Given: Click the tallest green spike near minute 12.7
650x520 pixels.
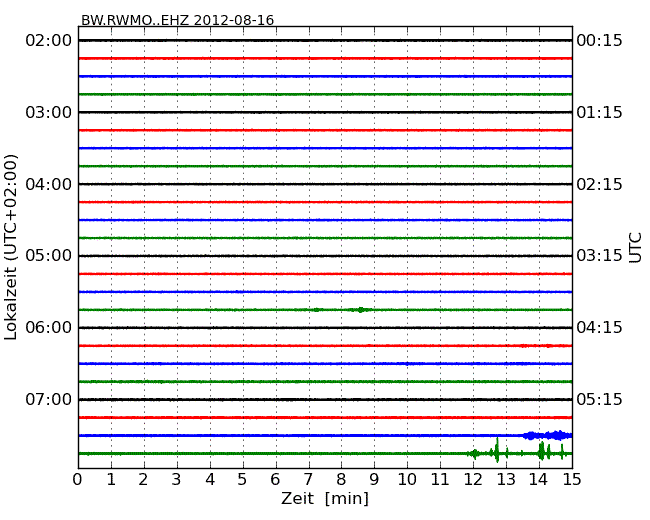Looking at the screenshot, I should (x=497, y=450).
